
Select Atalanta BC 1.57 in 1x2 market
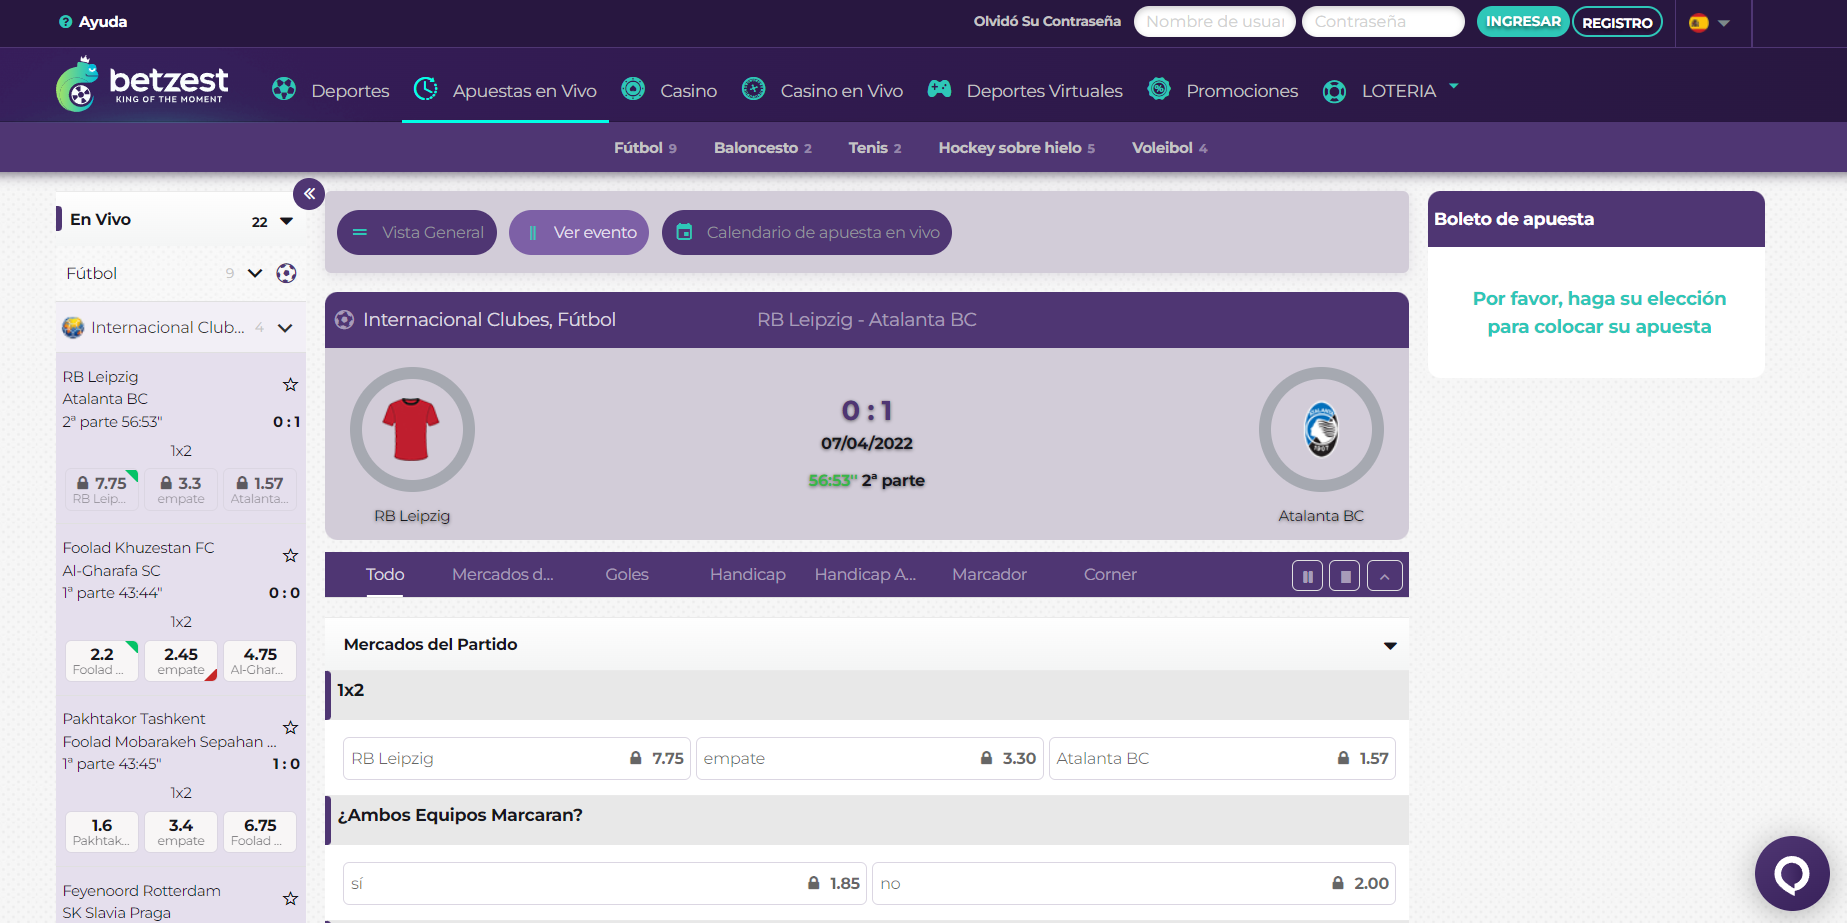pyautogui.click(x=1222, y=758)
